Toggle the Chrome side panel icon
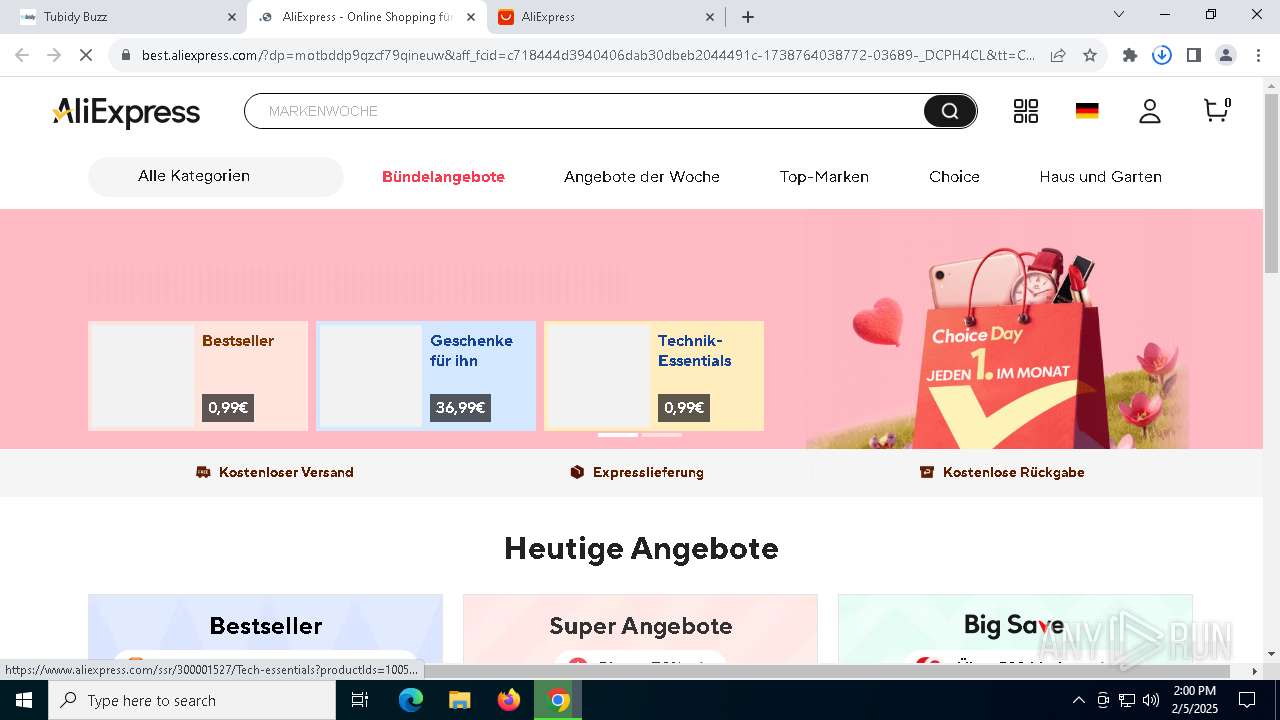Image resolution: width=1280 pixels, height=720 pixels. [1194, 55]
